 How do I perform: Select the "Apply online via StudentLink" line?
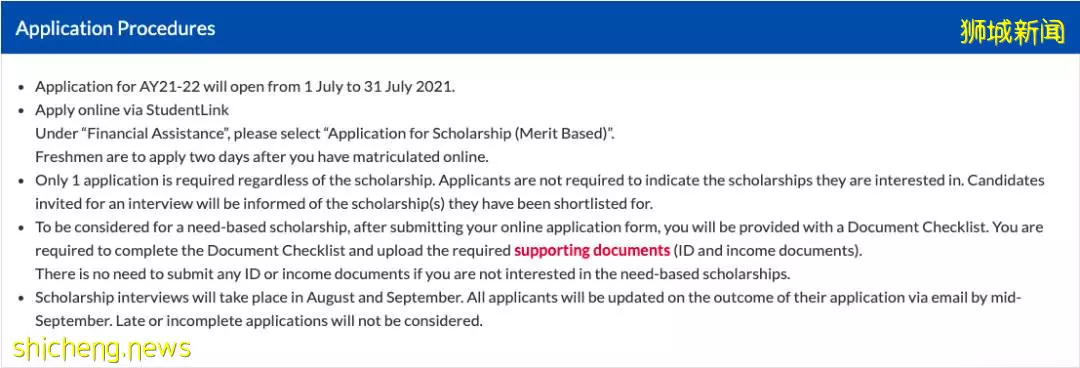point(132,110)
